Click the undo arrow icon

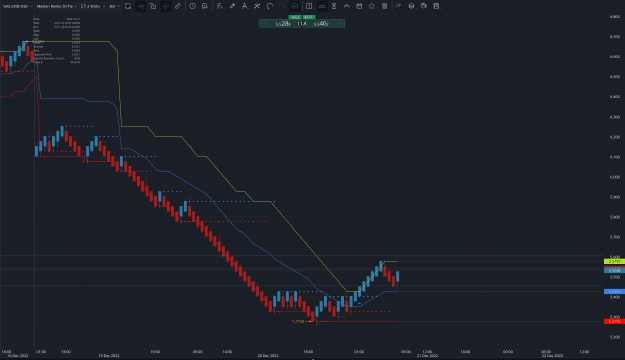coord(269,6)
